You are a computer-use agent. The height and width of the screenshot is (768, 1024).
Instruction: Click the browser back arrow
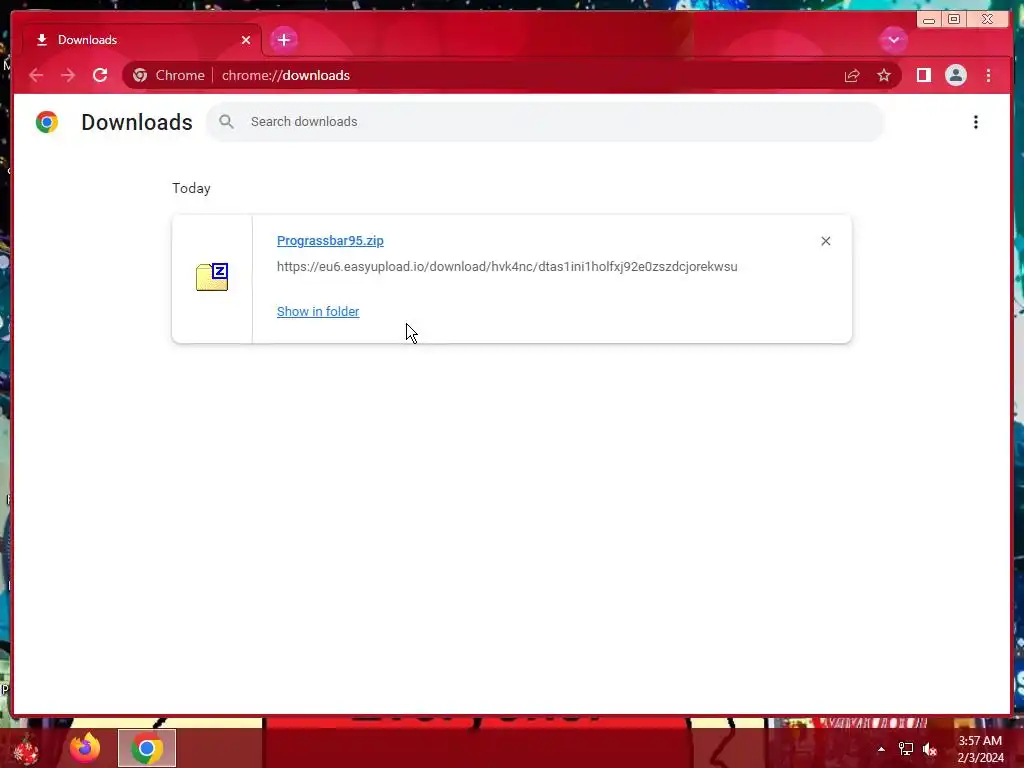[36, 75]
